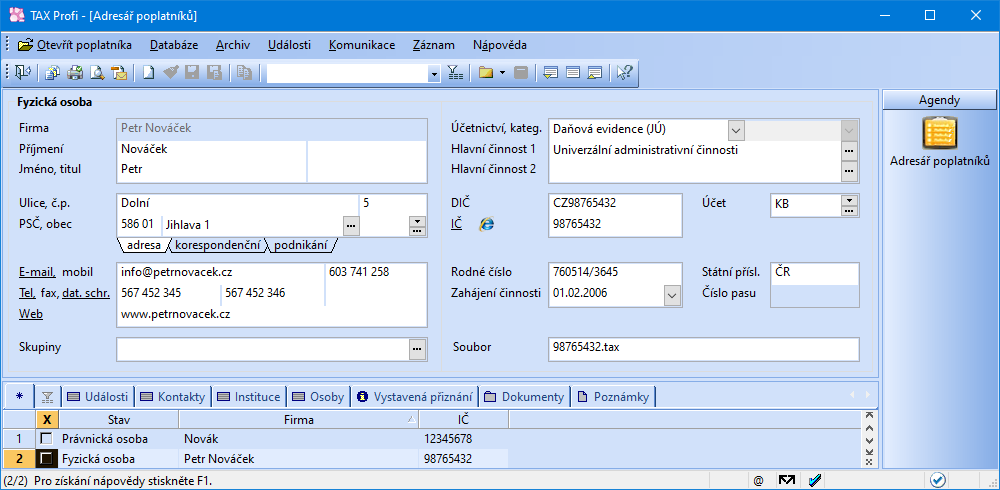The width and height of the screenshot is (1000, 490).
Task: Click the second floppy disk save icon
Action: (x=214, y=73)
